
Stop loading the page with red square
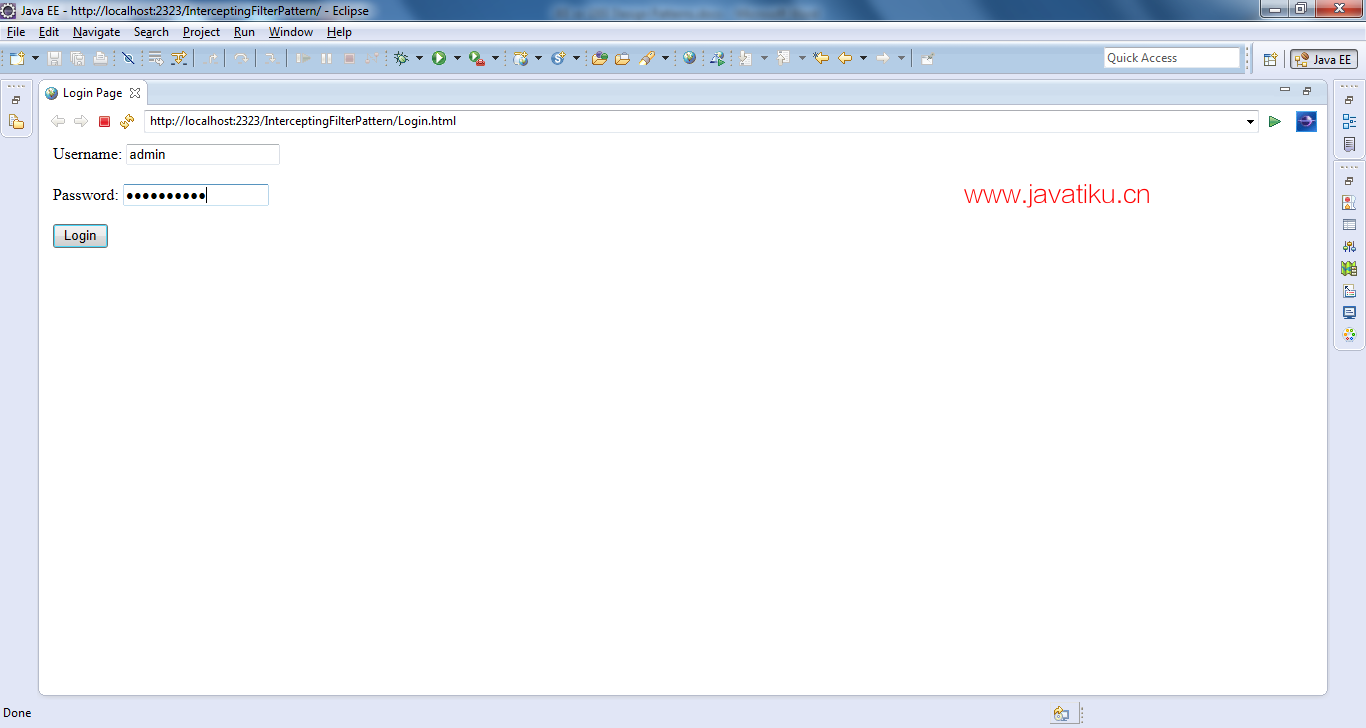104,122
